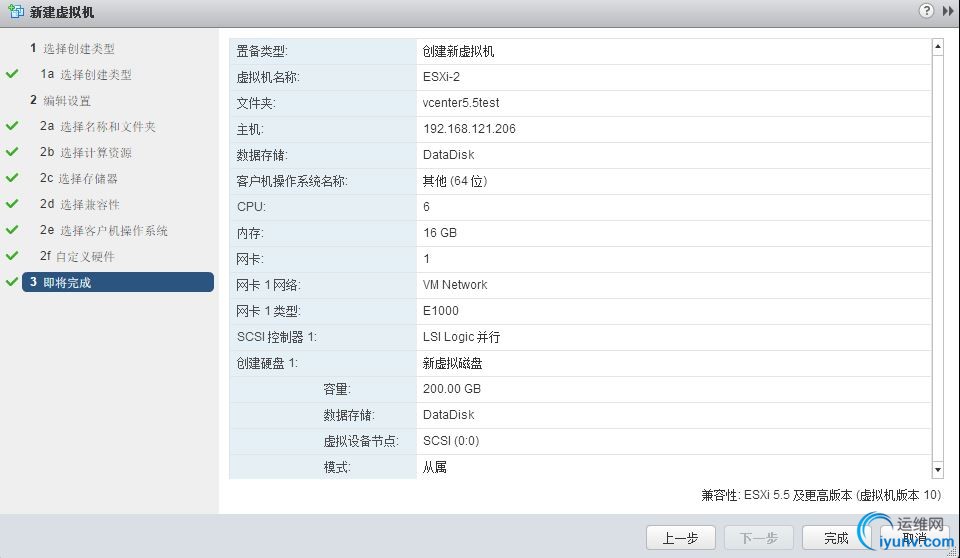
Task: Click the 网卡 count value 1
Action: [427, 259]
